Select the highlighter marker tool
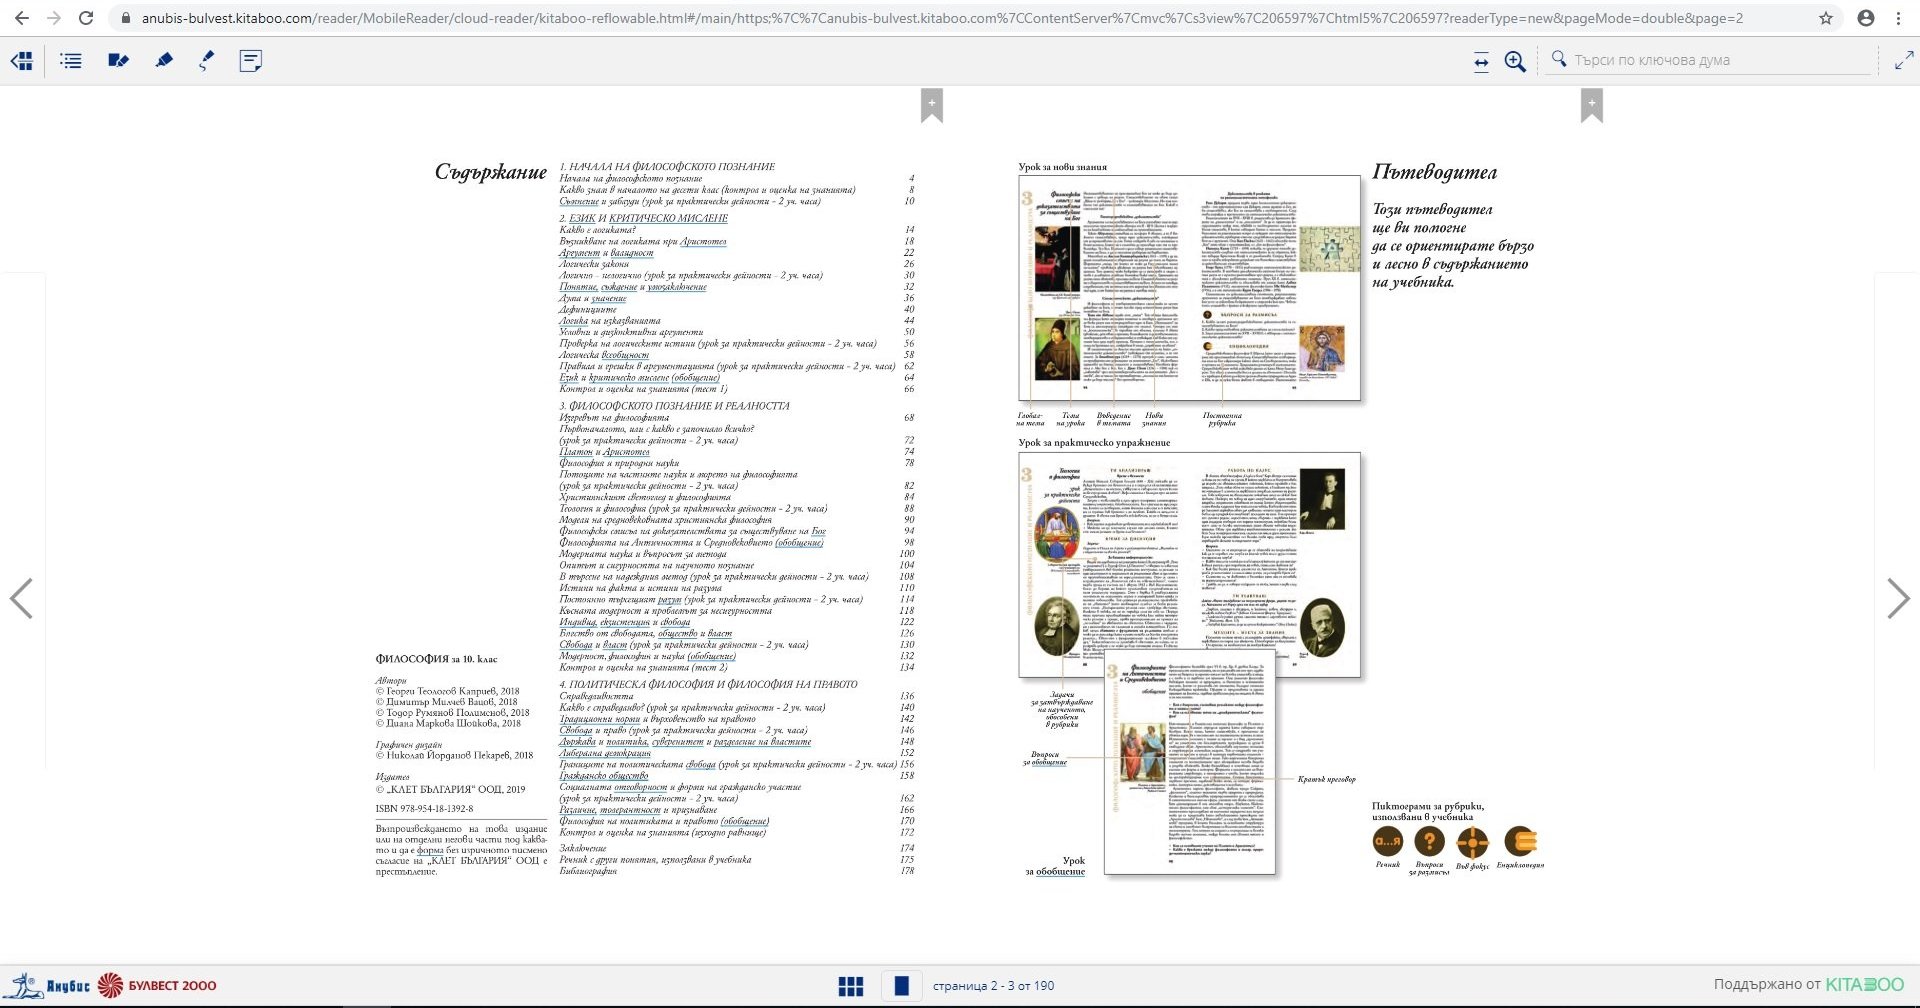The width and height of the screenshot is (1920, 1008). [x=164, y=61]
